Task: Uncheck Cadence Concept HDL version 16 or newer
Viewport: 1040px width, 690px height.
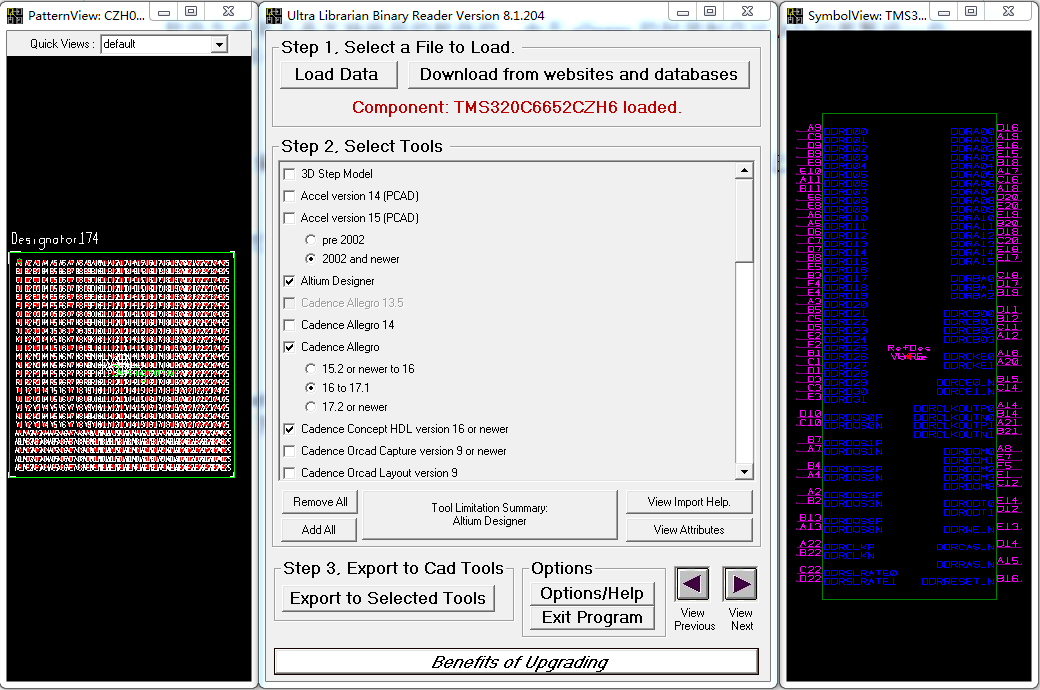Action: pyautogui.click(x=289, y=429)
